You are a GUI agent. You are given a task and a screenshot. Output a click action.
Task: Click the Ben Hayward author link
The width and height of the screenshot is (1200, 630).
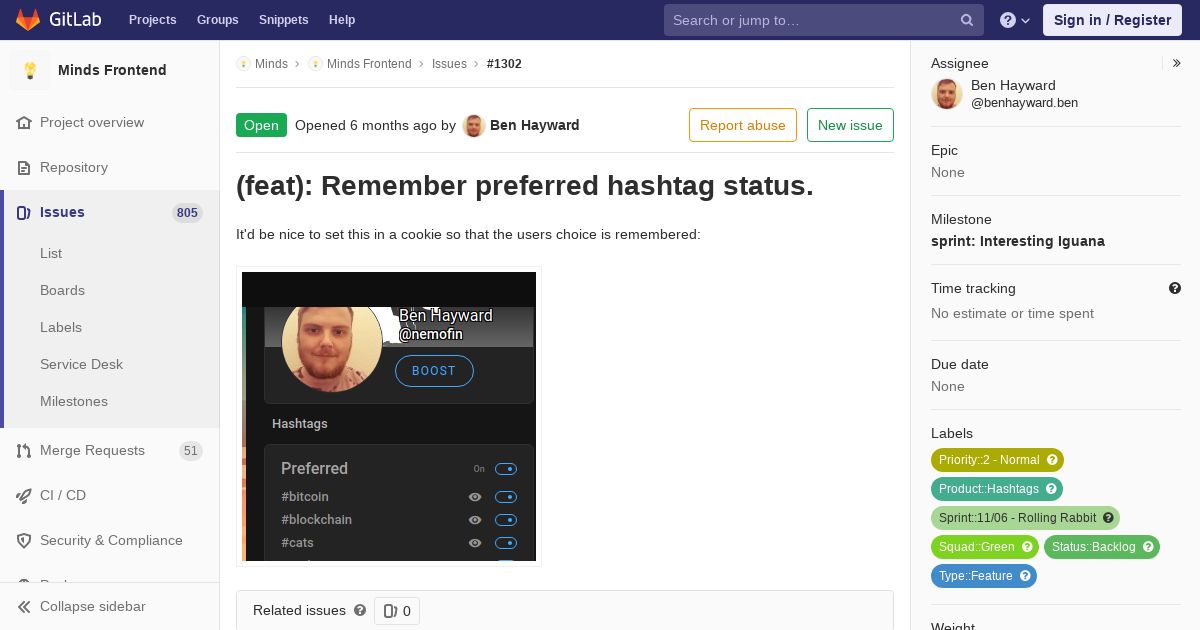point(535,125)
